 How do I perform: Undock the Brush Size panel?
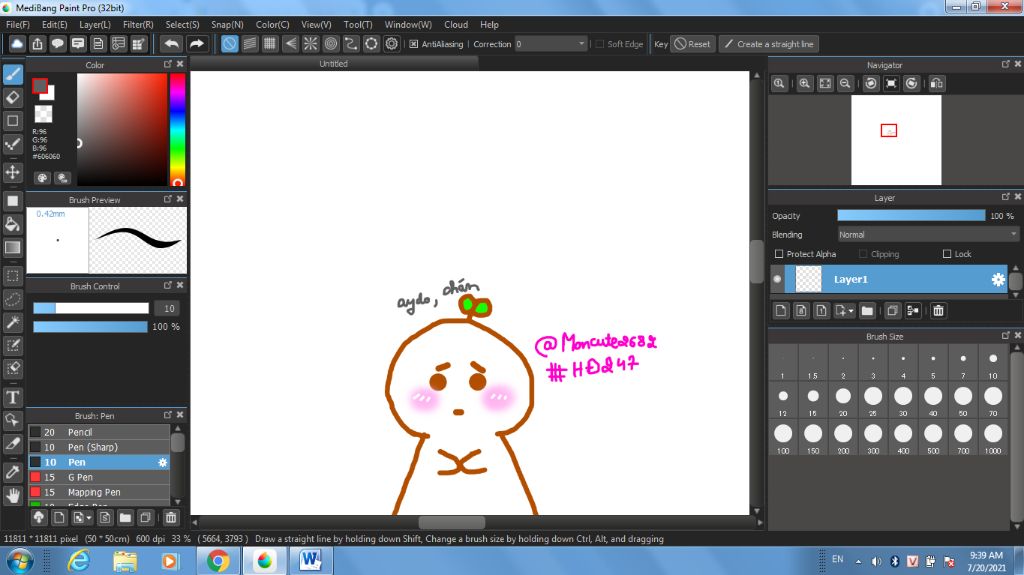1005,335
